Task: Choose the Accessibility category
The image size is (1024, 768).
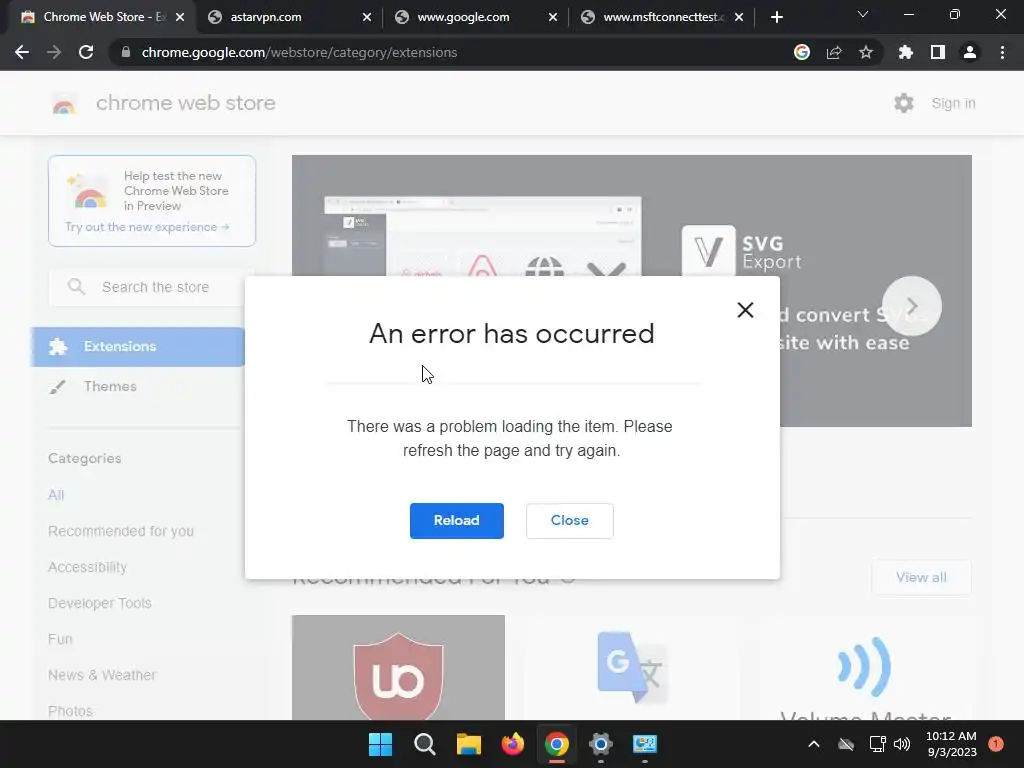Action: [x=88, y=567]
